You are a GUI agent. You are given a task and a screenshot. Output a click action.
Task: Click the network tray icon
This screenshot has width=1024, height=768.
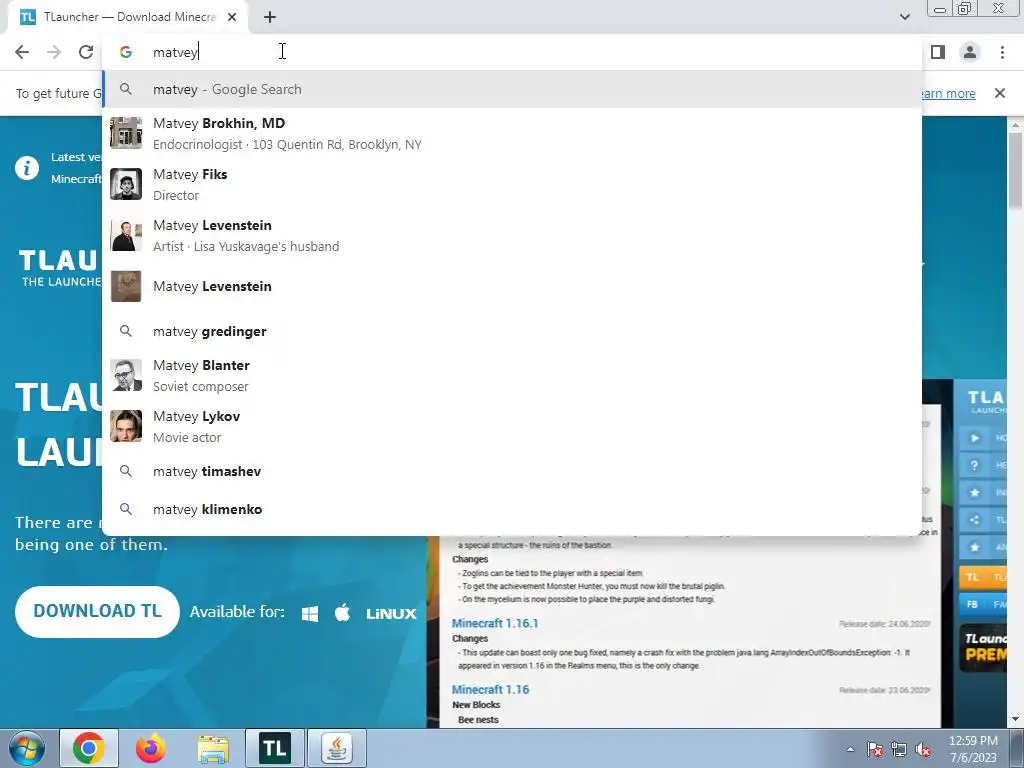point(899,749)
